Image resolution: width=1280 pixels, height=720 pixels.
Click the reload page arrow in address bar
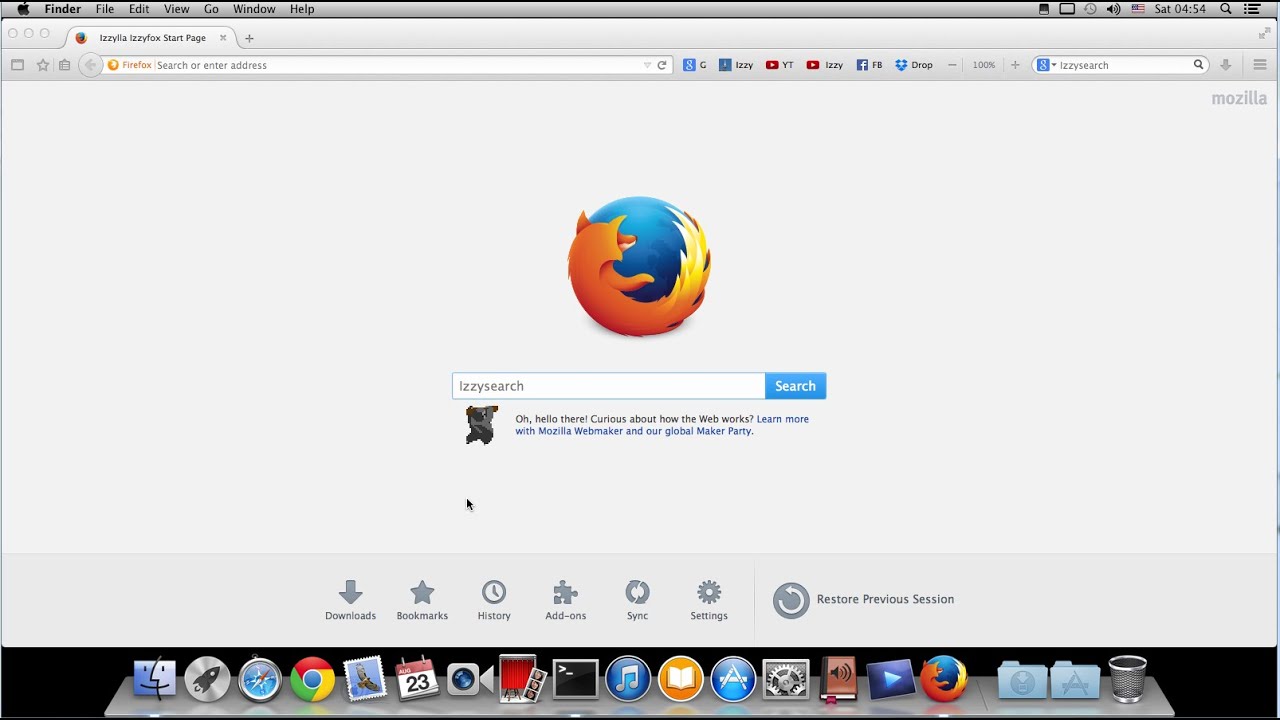(662, 65)
